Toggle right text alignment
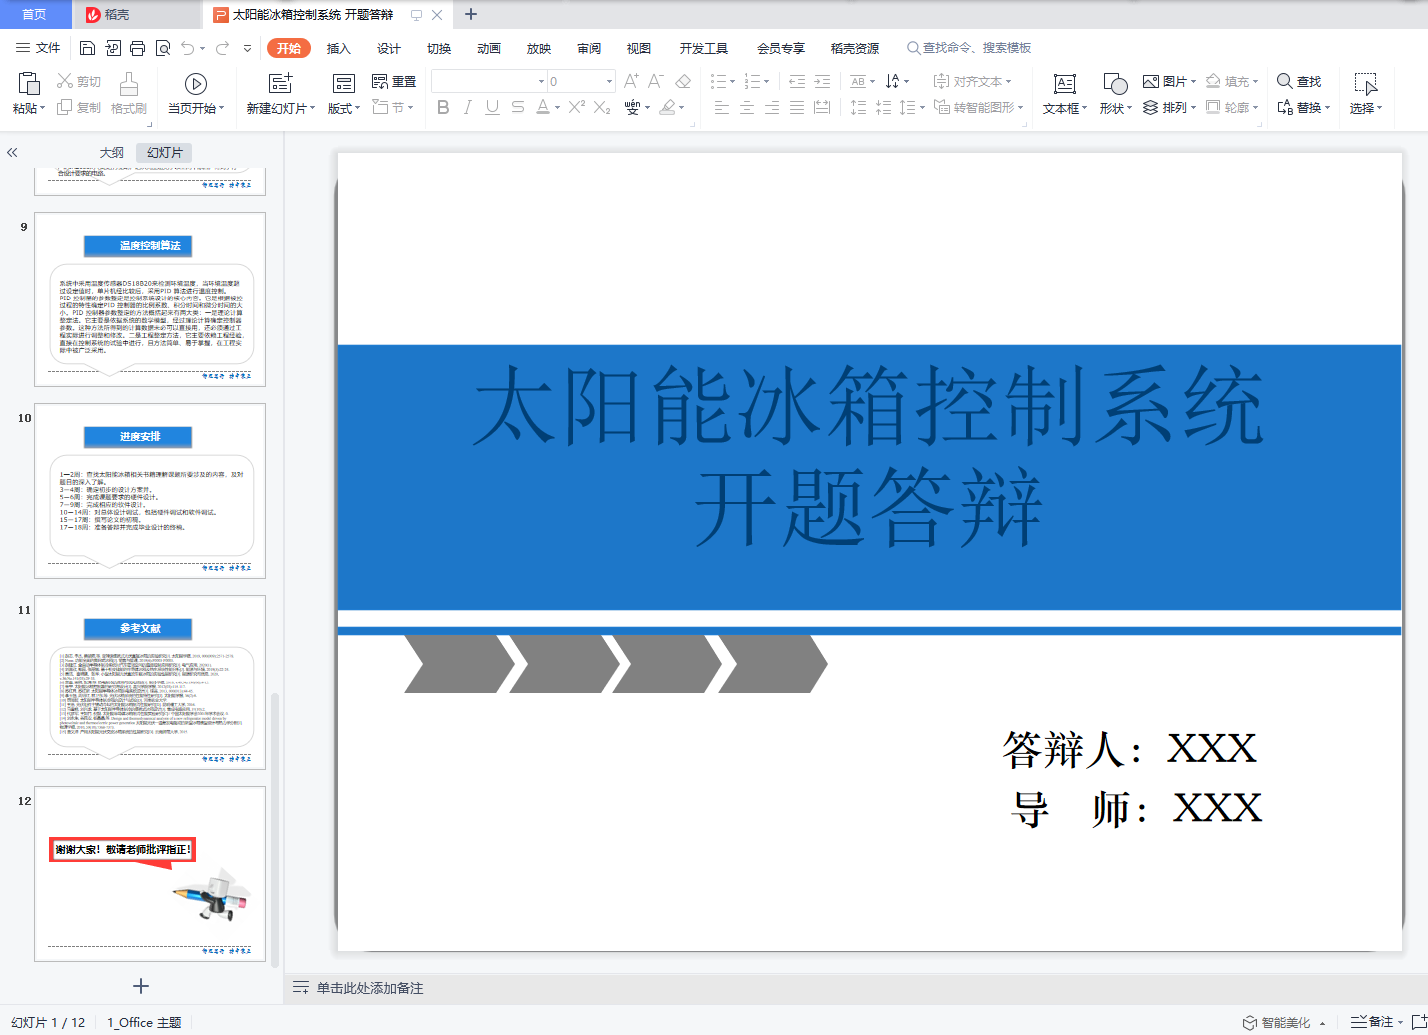Screen dimensions: 1428x1035 coord(772,107)
